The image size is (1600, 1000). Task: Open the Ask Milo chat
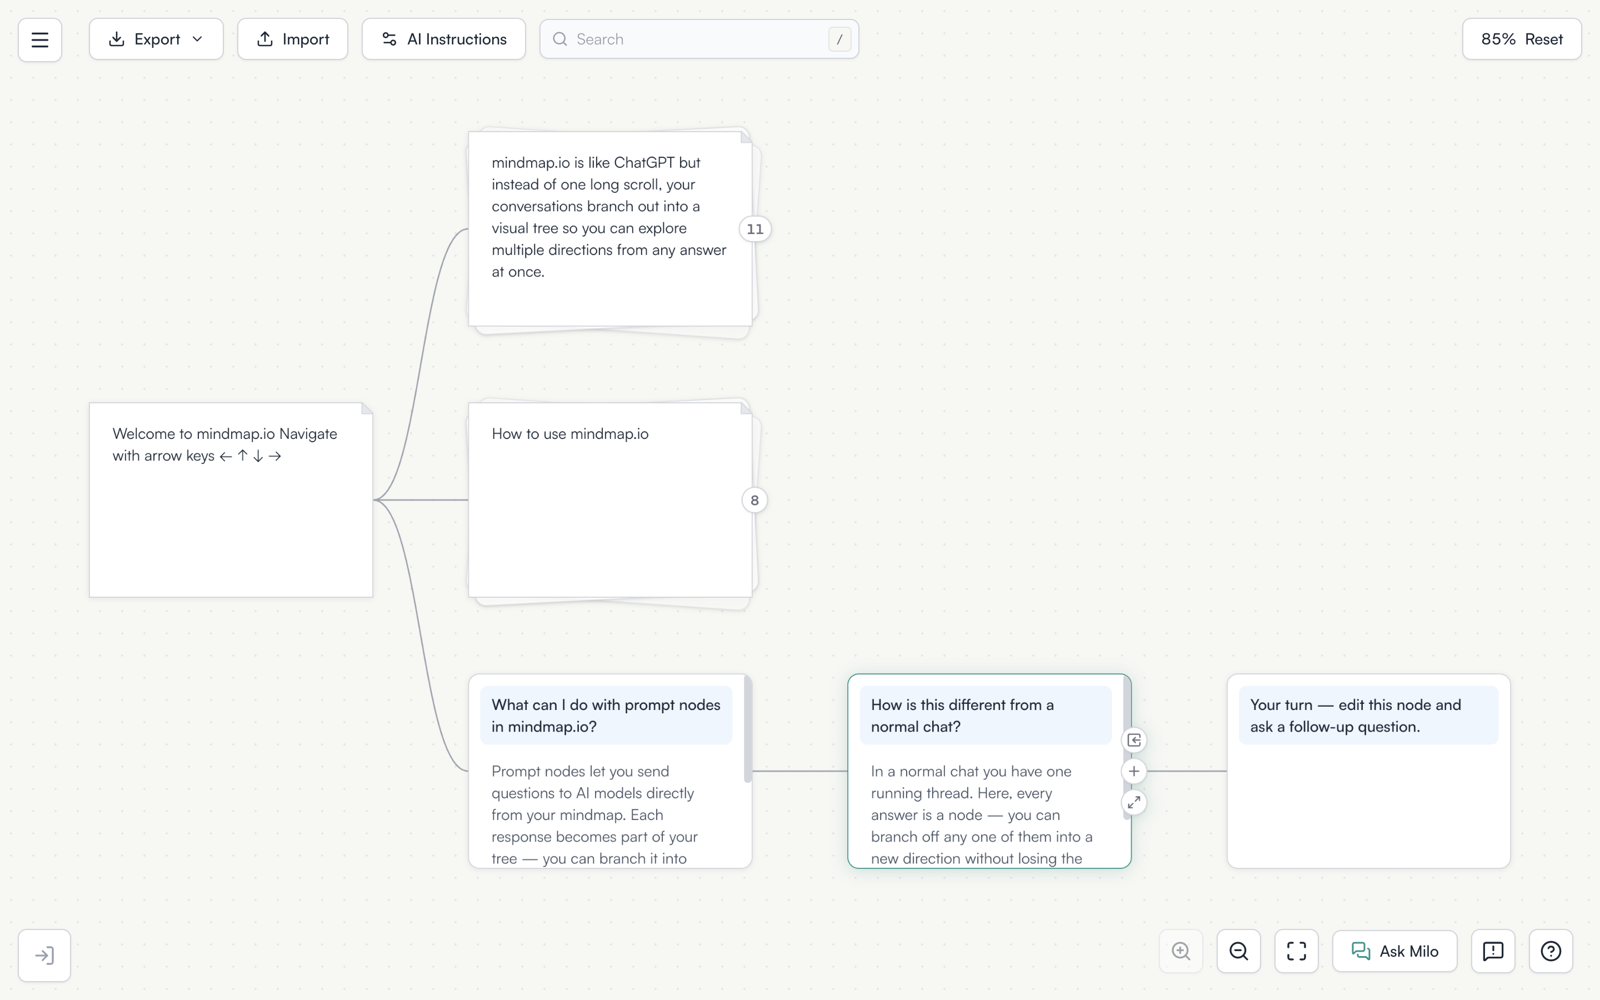[1395, 951]
